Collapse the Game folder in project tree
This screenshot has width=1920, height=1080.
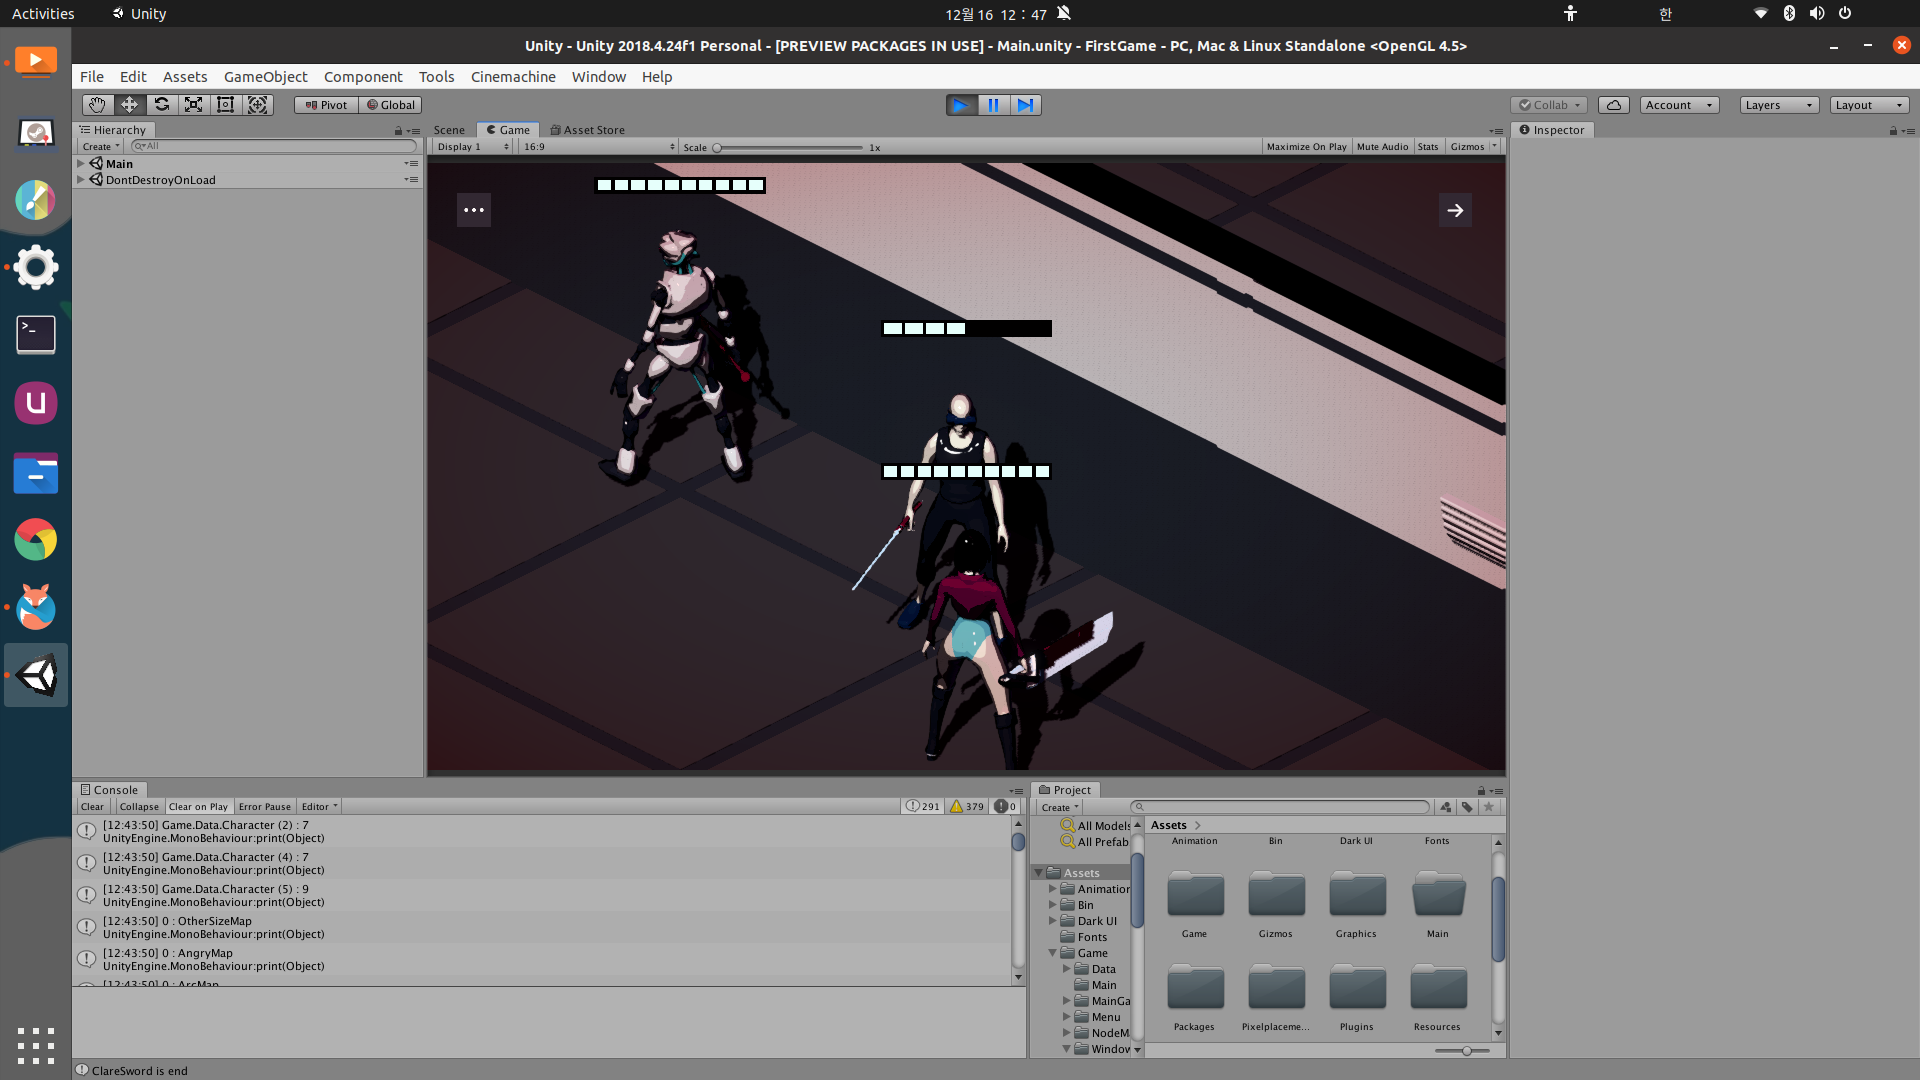pyautogui.click(x=1052, y=953)
